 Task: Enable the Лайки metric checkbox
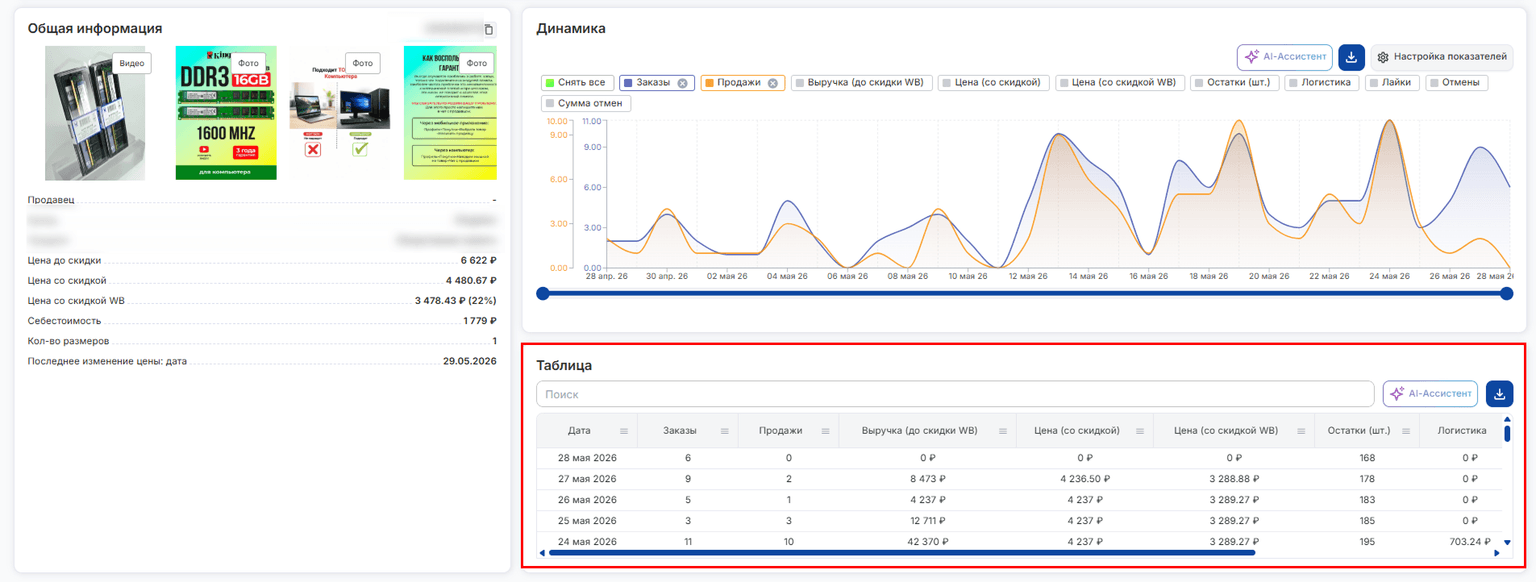click(x=1374, y=83)
